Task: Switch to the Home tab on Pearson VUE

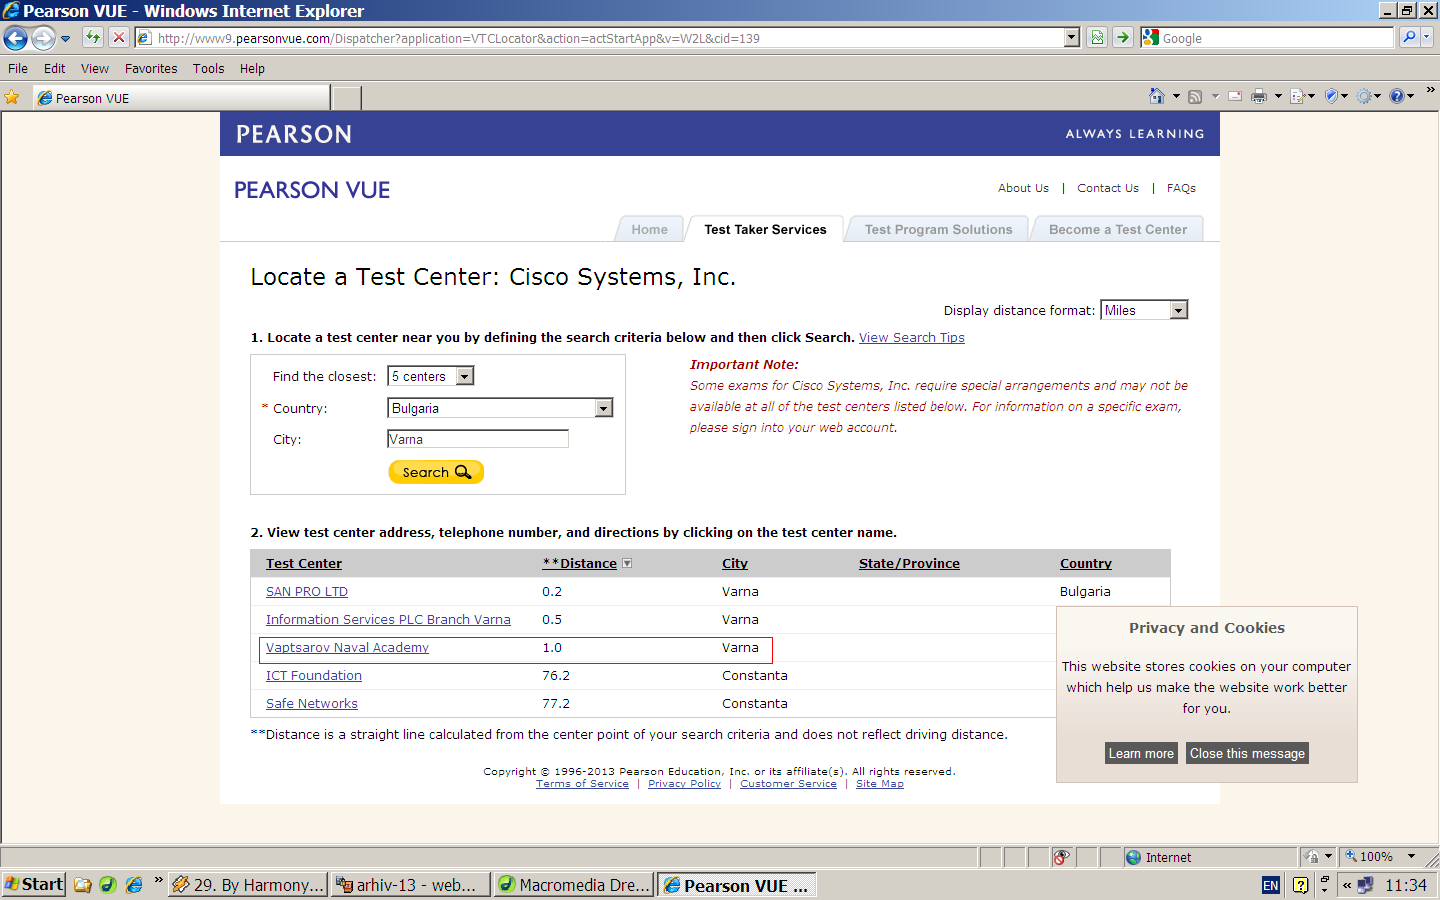Action: pyautogui.click(x=650, y=229)
